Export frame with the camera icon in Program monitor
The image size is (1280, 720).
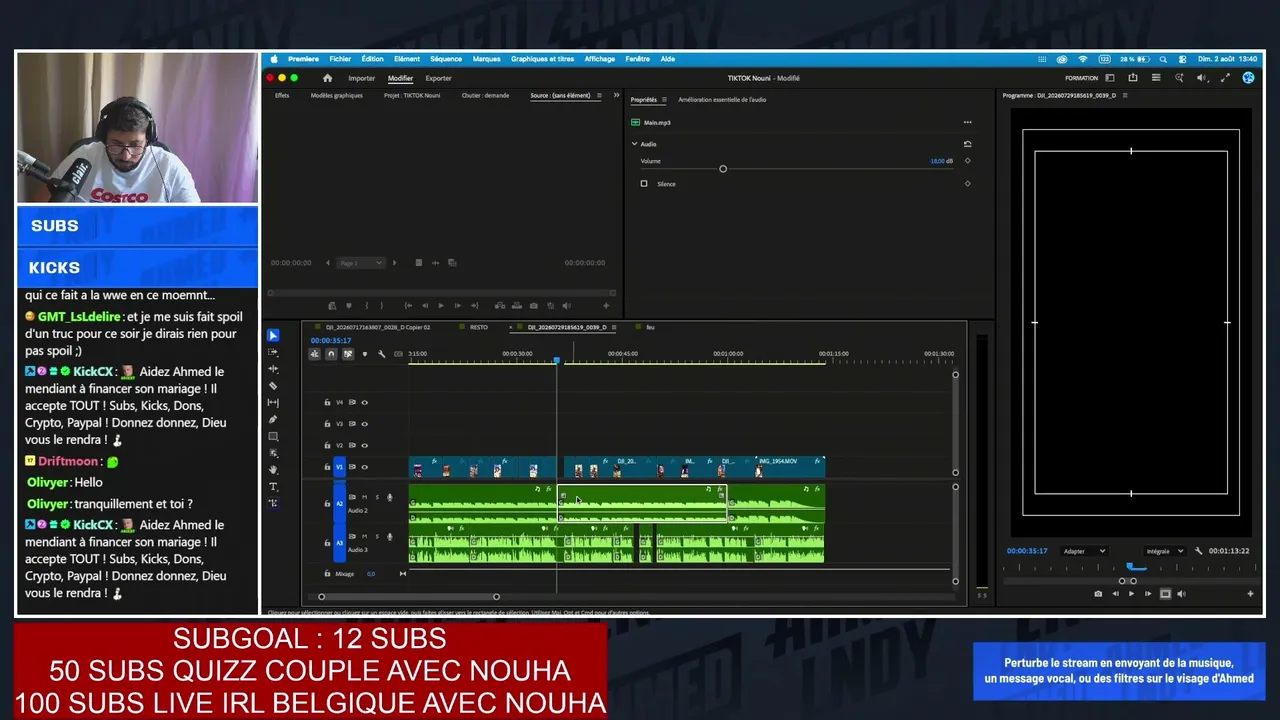1098,594
